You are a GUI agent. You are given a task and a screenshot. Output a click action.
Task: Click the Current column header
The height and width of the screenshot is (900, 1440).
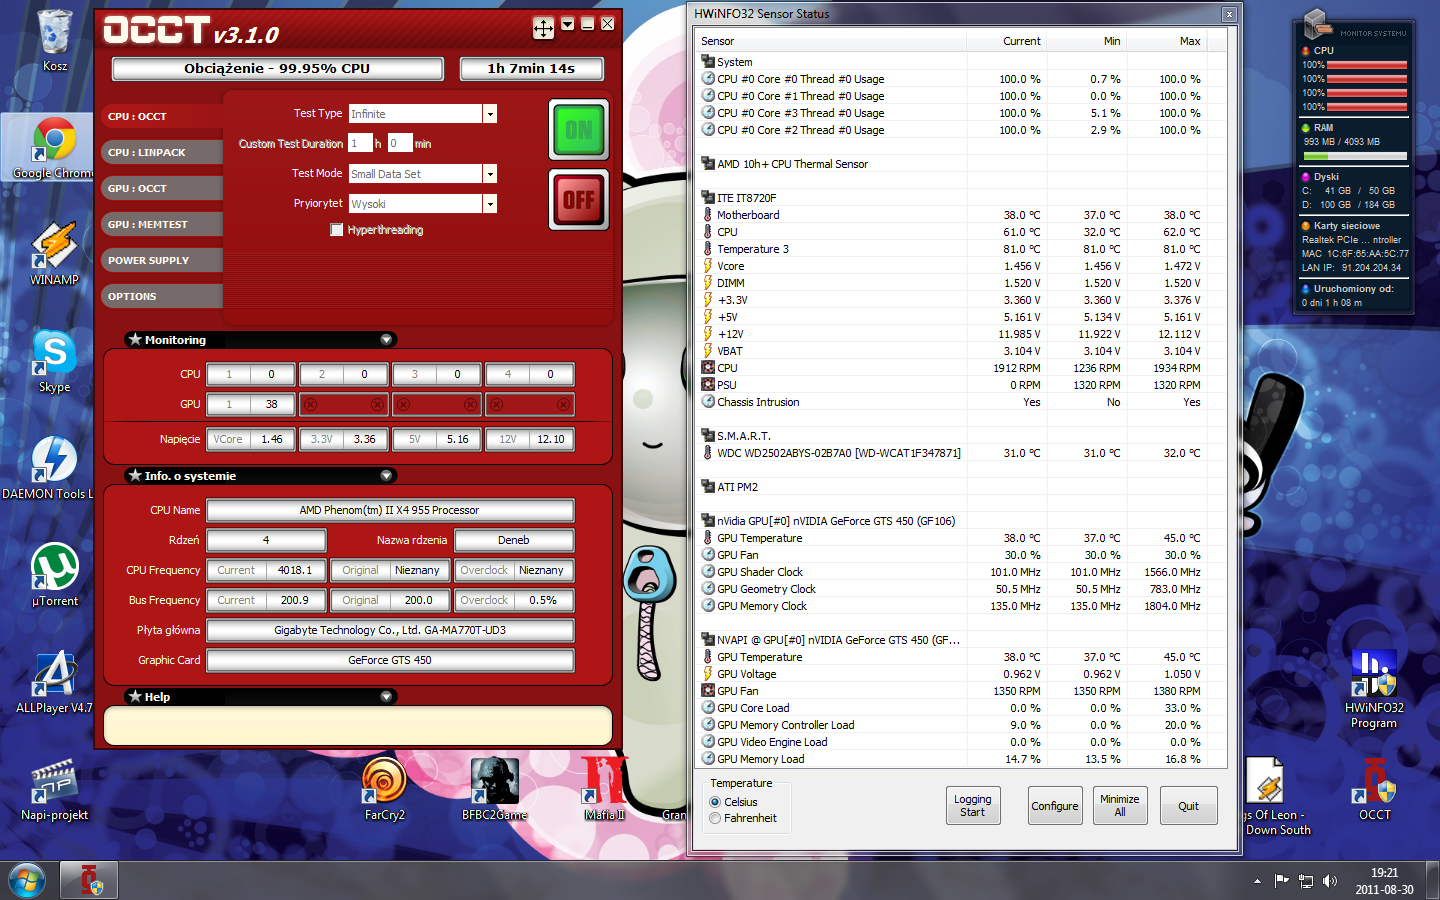pyautogui.click(x=1006, y=41)
